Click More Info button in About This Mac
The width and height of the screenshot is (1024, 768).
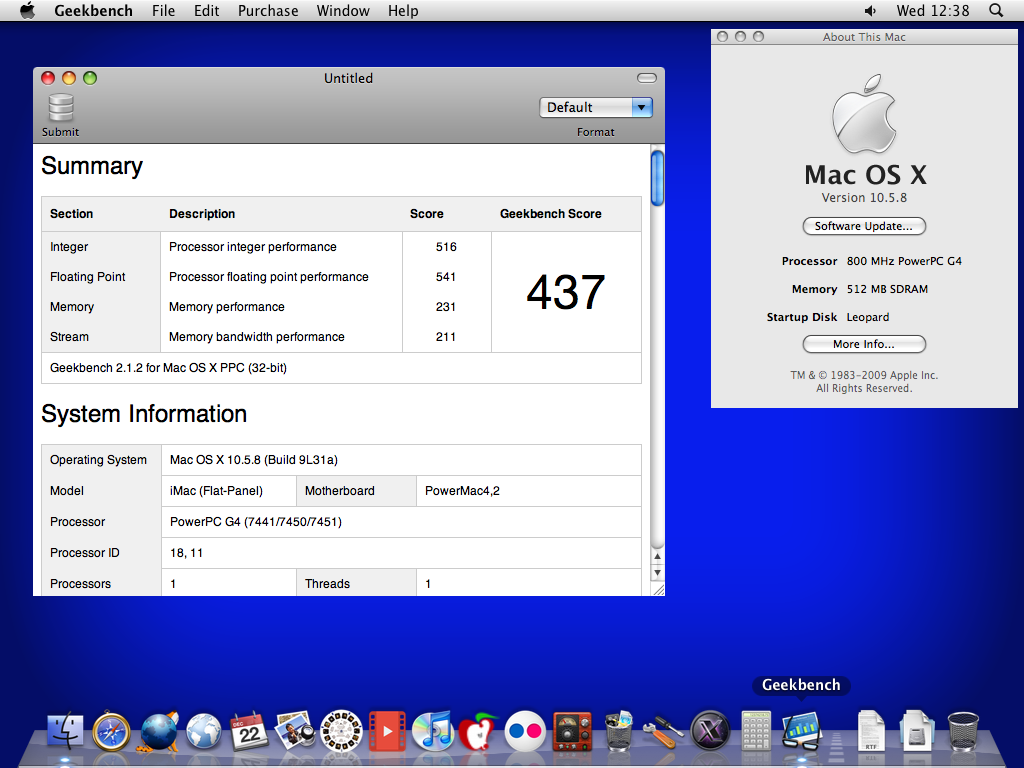864,344
